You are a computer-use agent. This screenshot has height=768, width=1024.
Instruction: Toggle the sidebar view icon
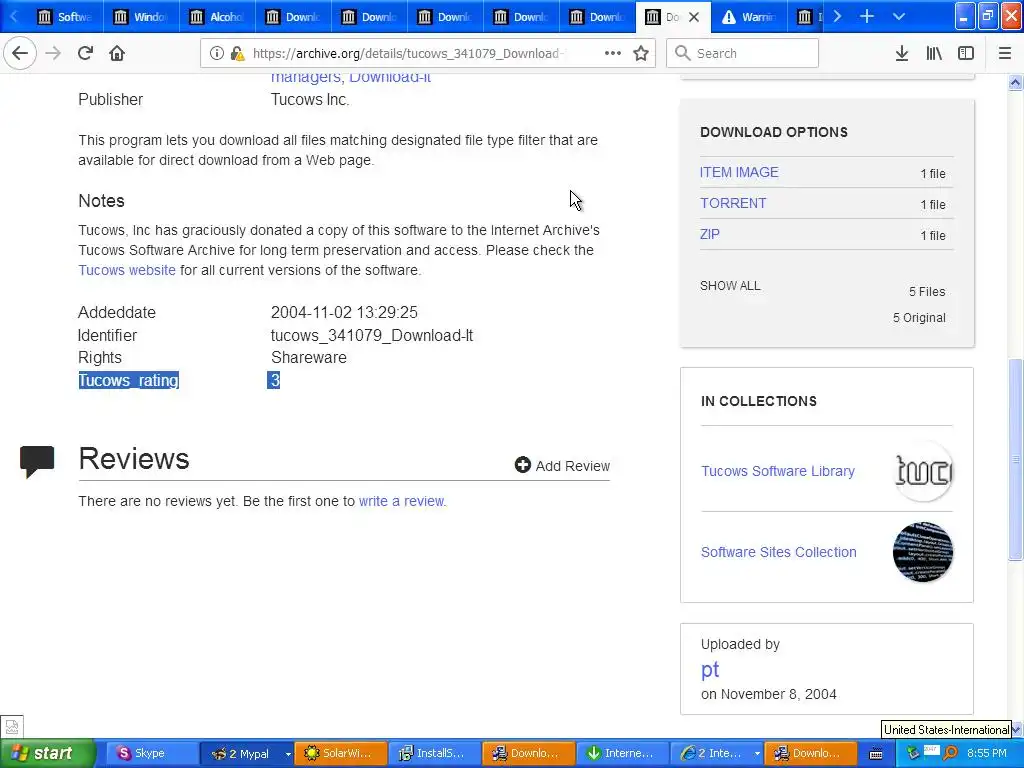[x=966, y=53]
